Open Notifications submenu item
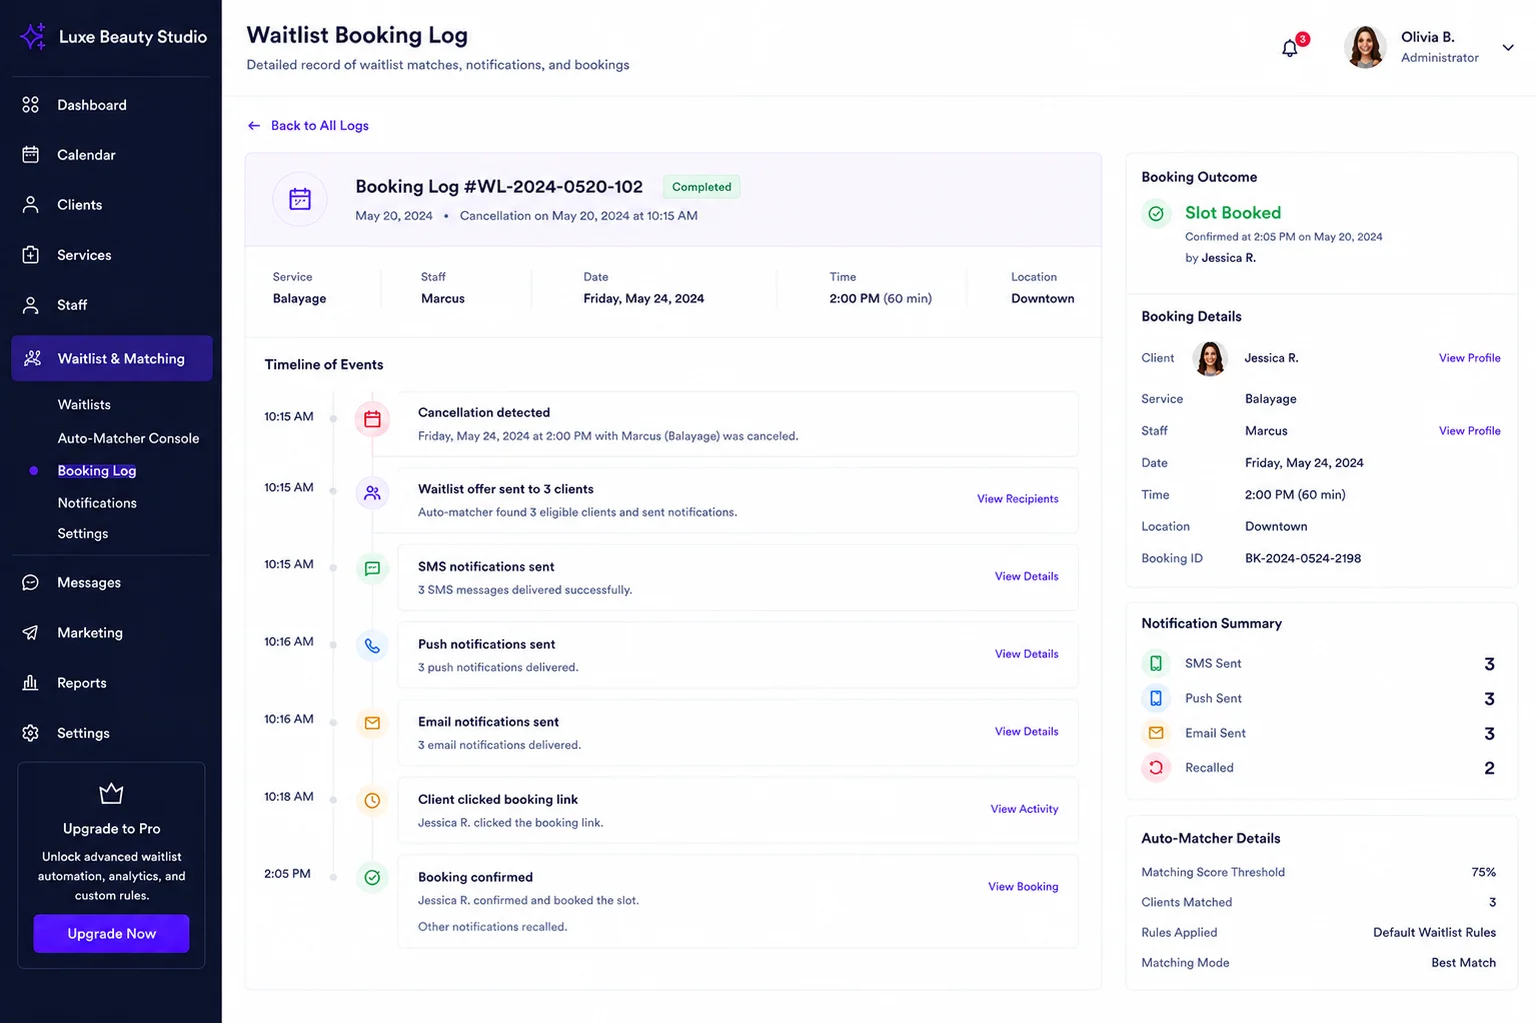The width and height of the screenshot is (1537, 1023). [x=97, y=503]
